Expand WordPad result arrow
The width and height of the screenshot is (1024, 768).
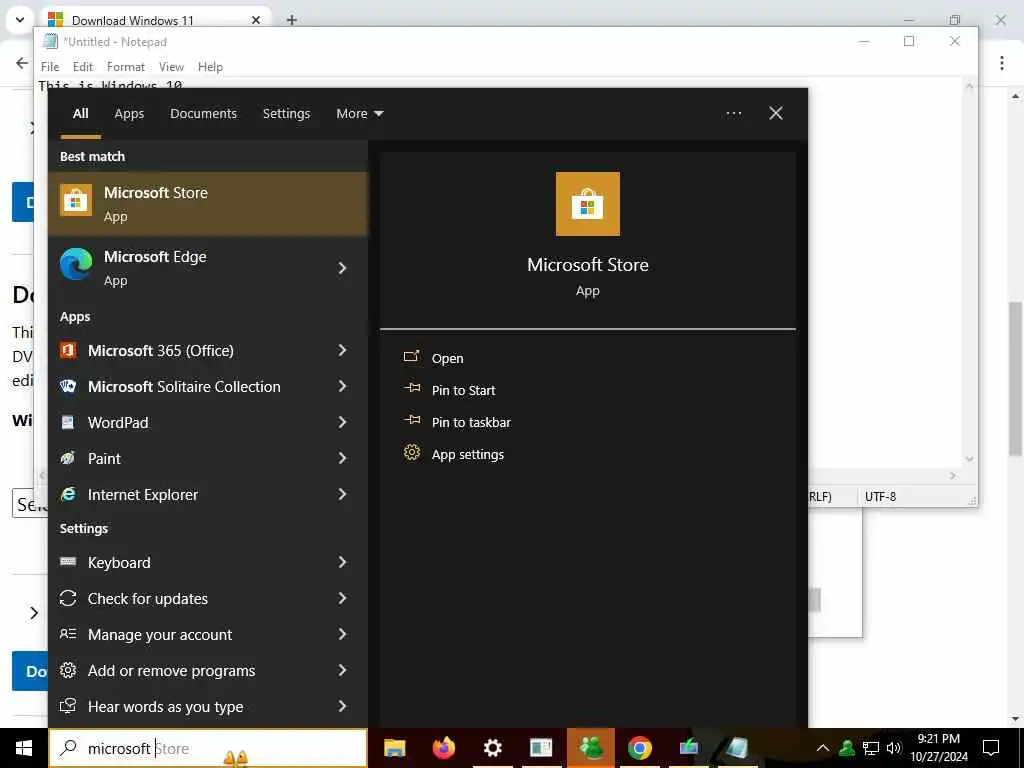point(342,422)
